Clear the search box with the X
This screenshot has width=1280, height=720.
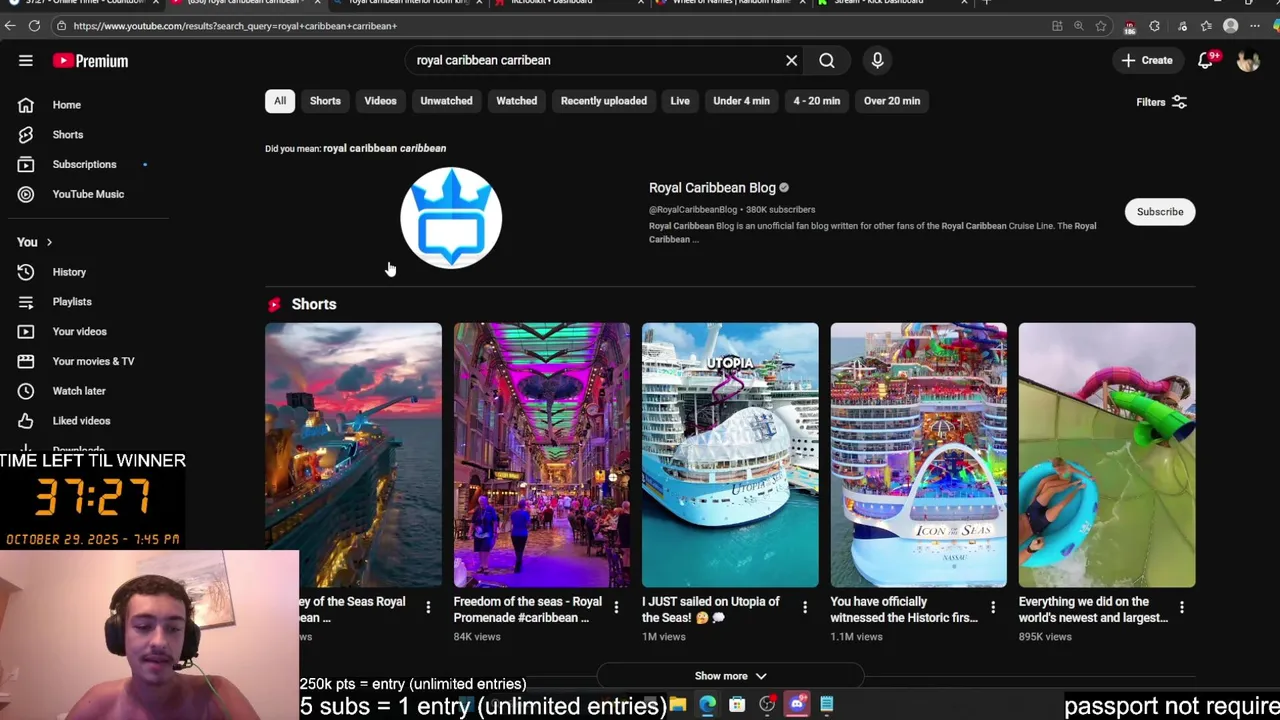pos(791,61)
